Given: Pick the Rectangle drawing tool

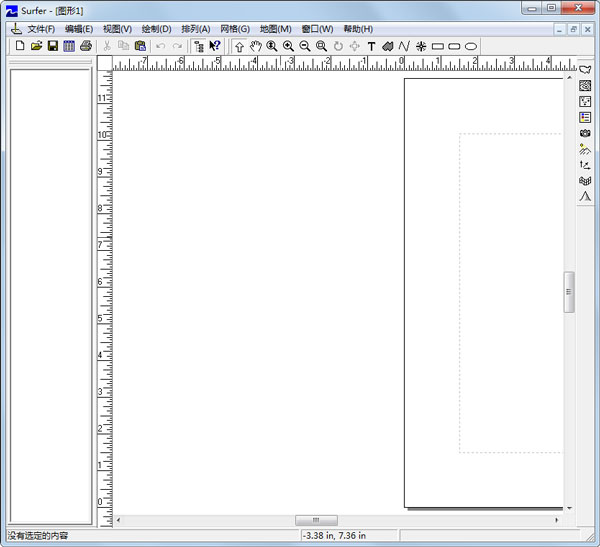Looking at the screenshot, I should [x=437, y=46].
